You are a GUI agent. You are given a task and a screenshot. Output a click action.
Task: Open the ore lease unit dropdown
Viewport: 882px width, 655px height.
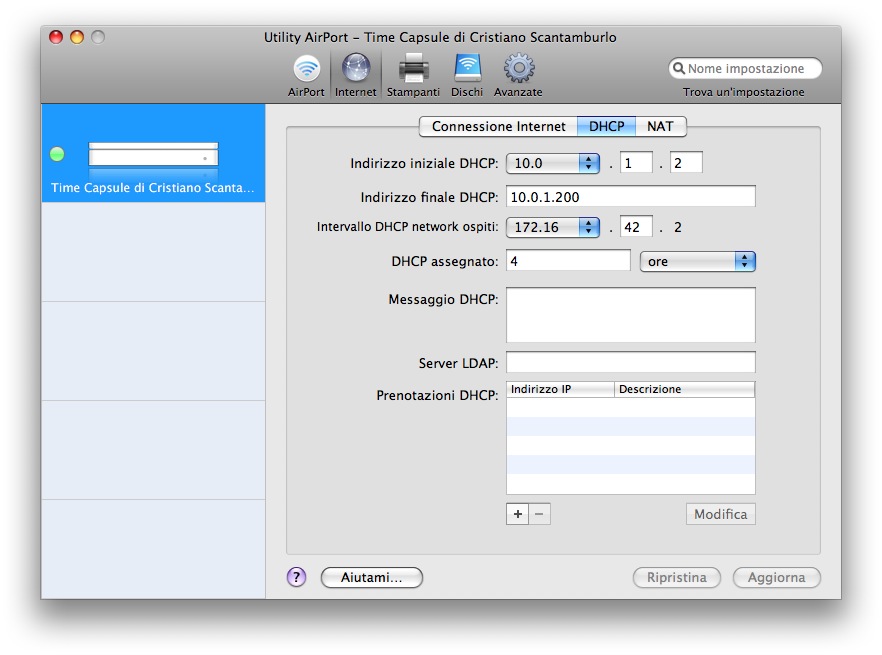coord(698,261)
